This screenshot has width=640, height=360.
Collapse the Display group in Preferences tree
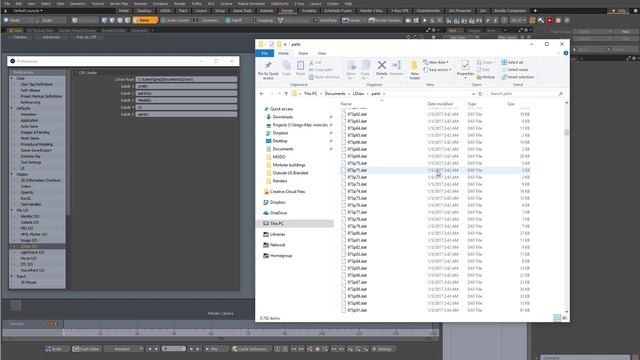12,174
